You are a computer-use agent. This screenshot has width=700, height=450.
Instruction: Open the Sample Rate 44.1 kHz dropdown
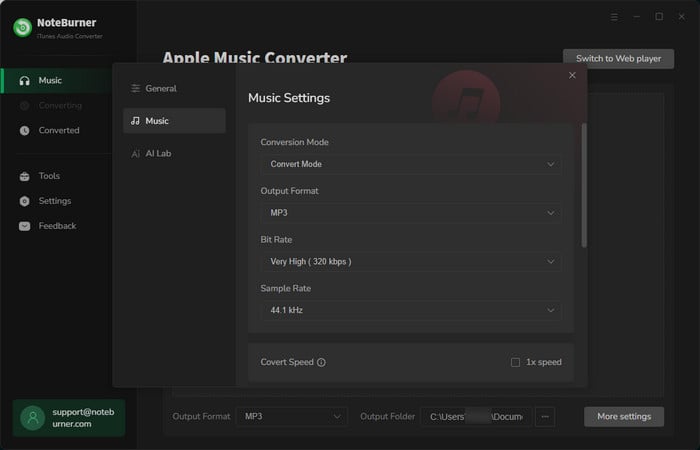[x=410, y=310]
